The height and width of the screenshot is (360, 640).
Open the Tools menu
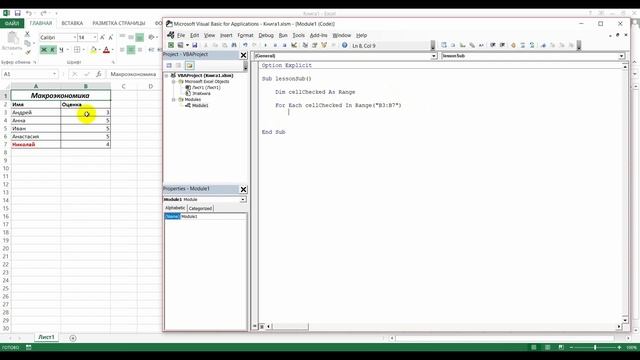coord(298,36)
